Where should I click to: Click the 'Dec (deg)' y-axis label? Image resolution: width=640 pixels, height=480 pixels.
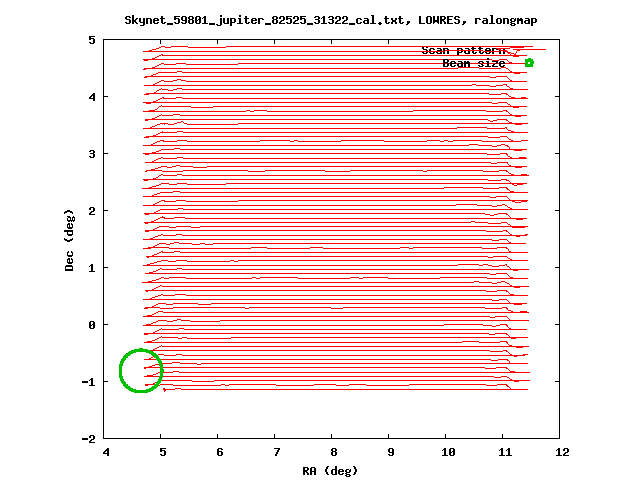tap(69, 240)
